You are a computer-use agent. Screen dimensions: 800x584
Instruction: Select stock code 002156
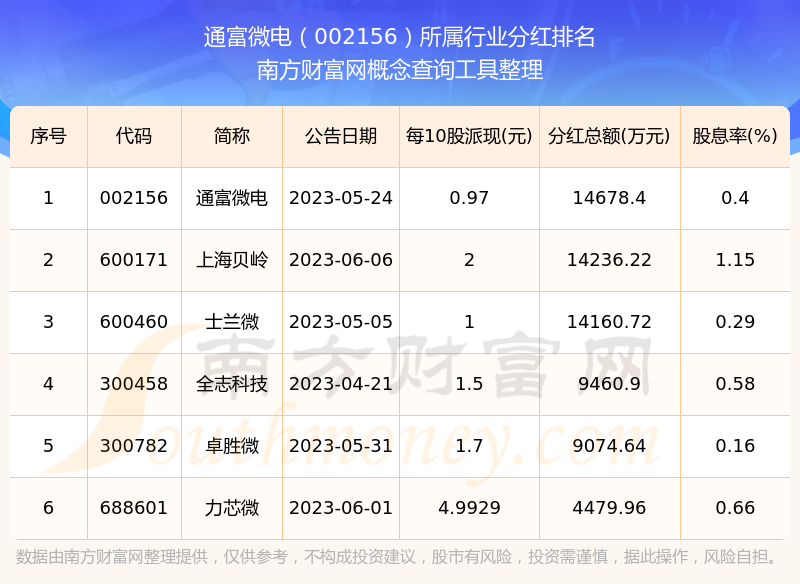(134, 198)
